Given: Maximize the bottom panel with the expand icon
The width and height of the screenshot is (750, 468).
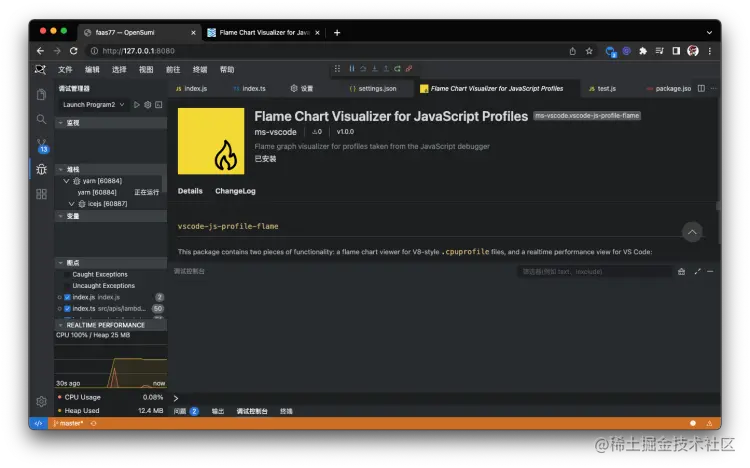Looking at the screenshot, I should click(697, 271).
